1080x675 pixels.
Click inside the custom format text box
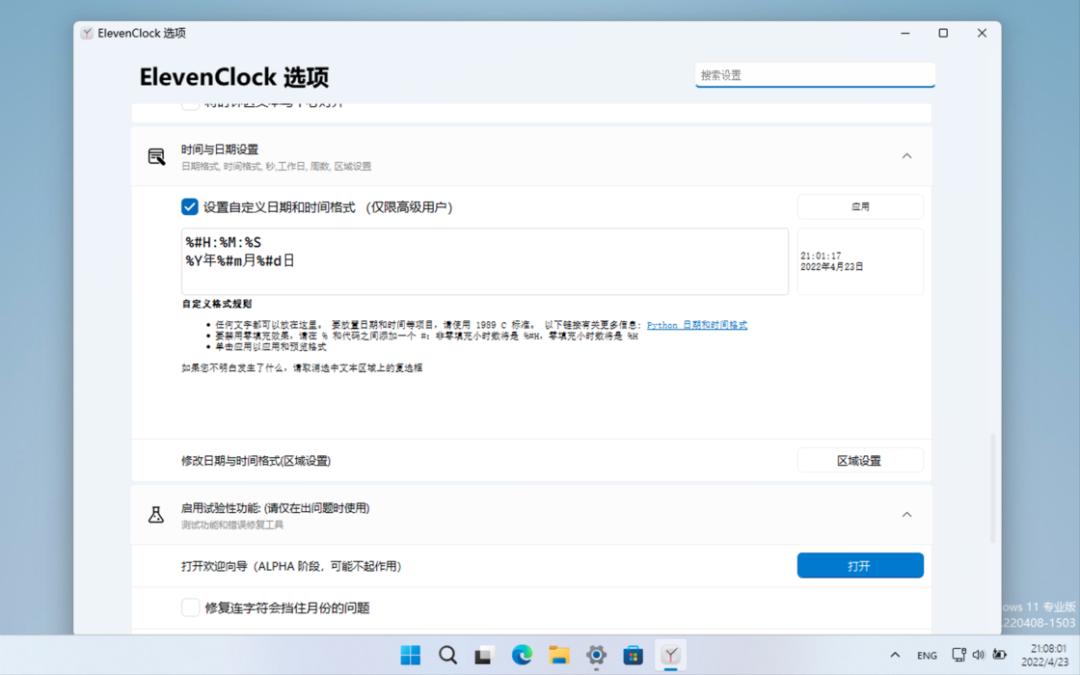[x=485, y=262]
